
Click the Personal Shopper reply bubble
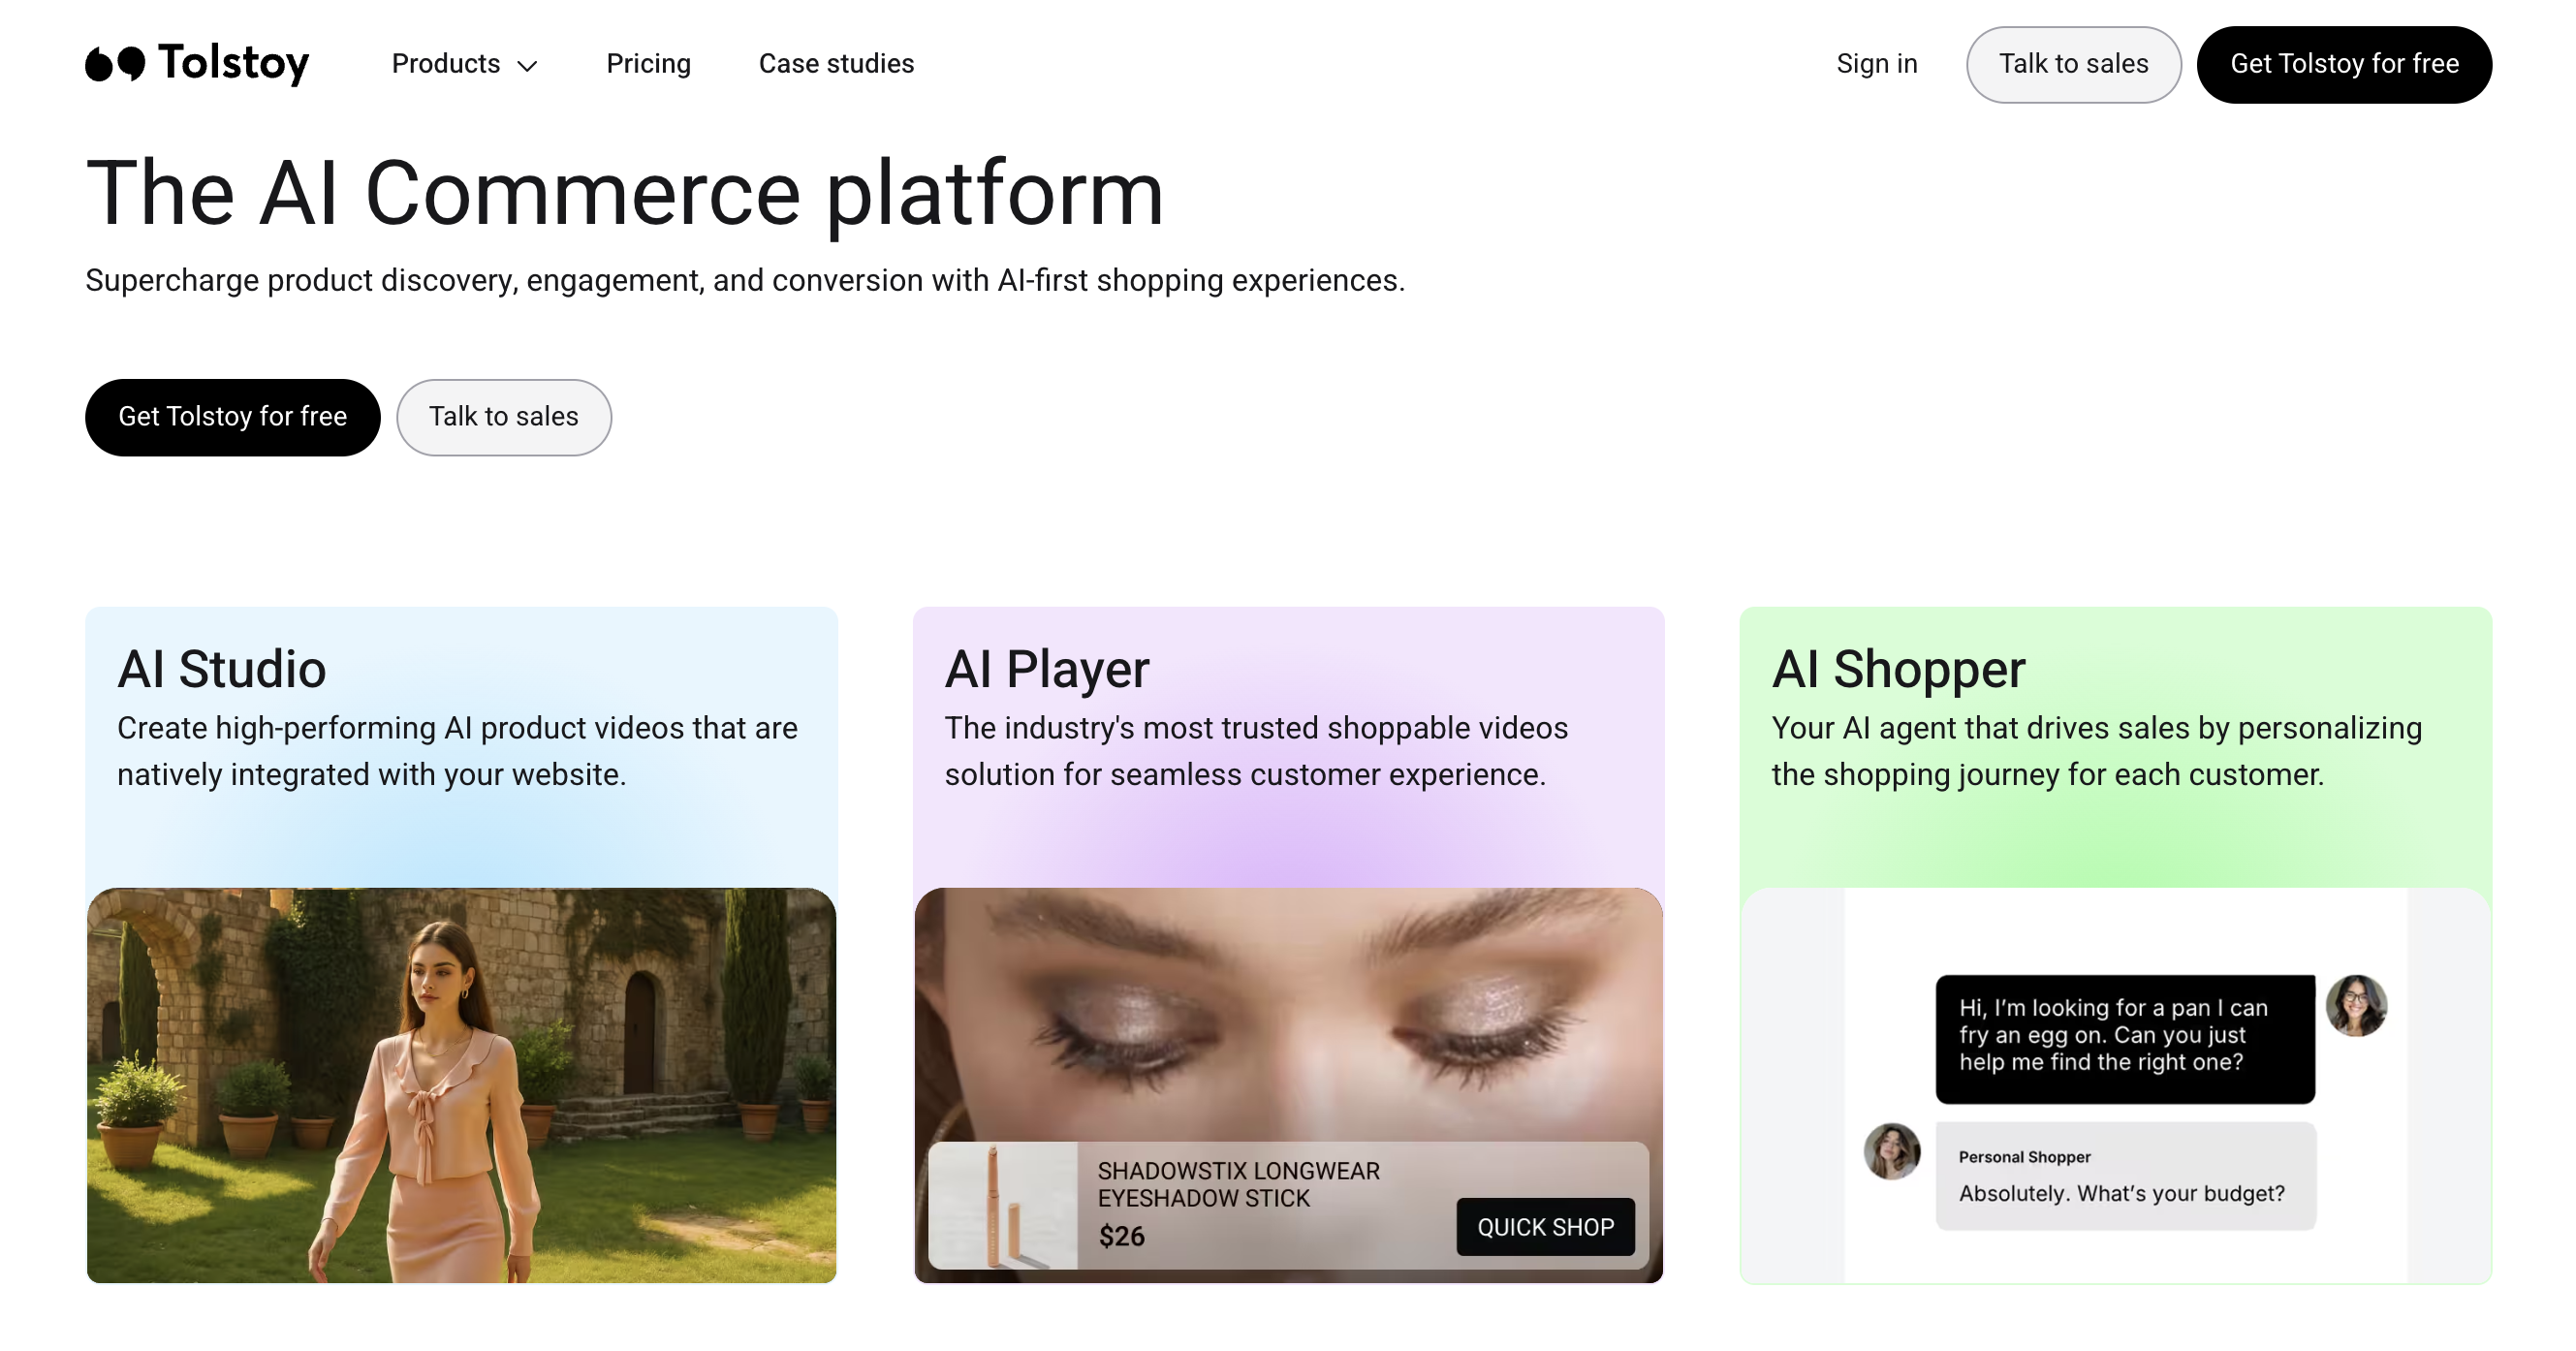(2125, 1176)
